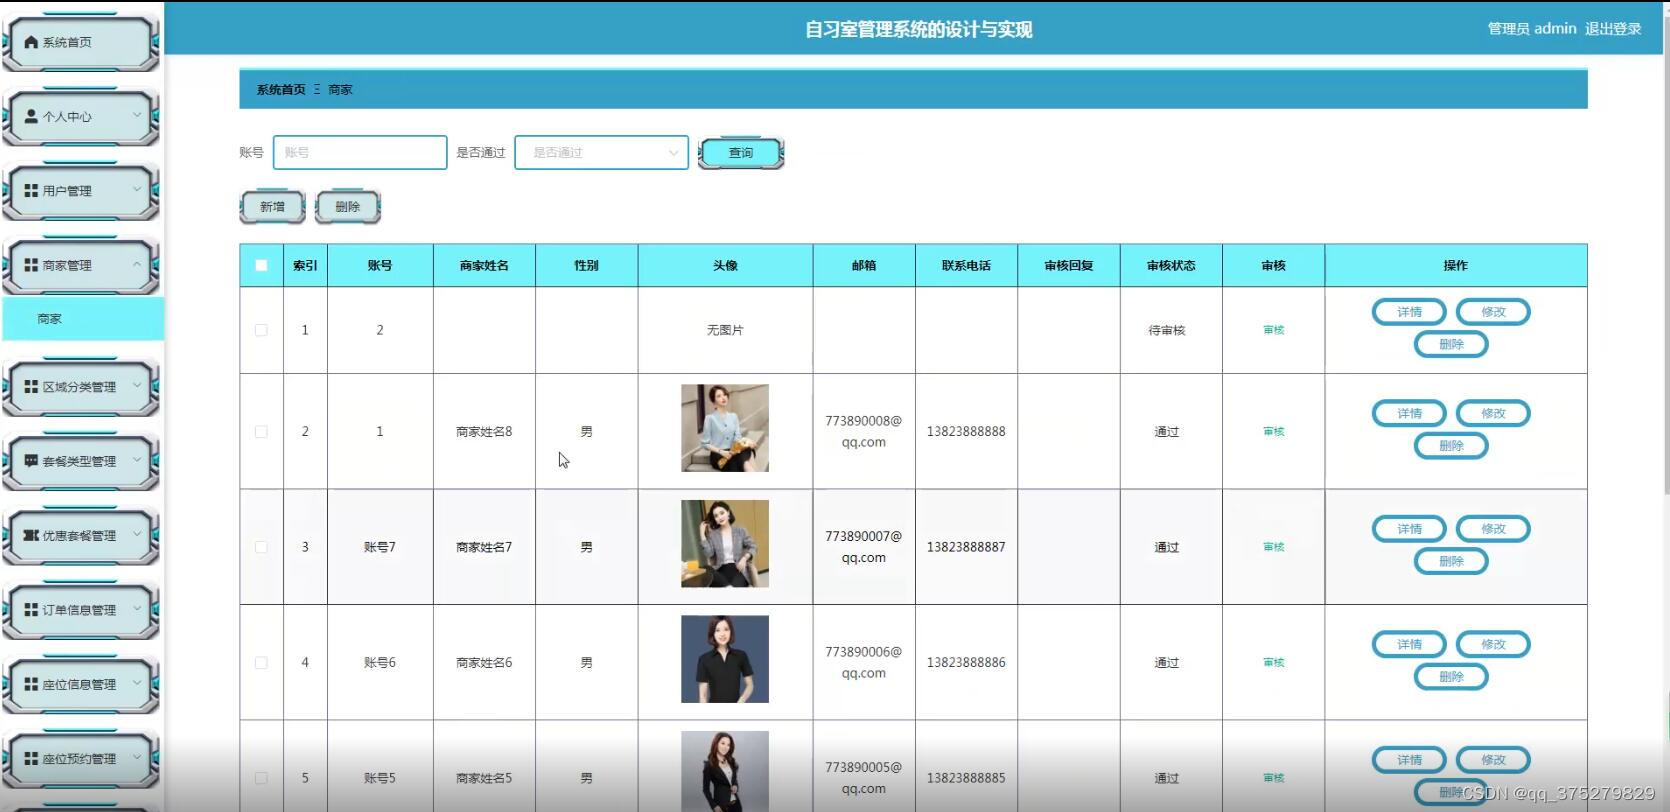Click 删除 for the 待审核 row
This screenshot has width=1670, height=812.
coord(1451,344)
